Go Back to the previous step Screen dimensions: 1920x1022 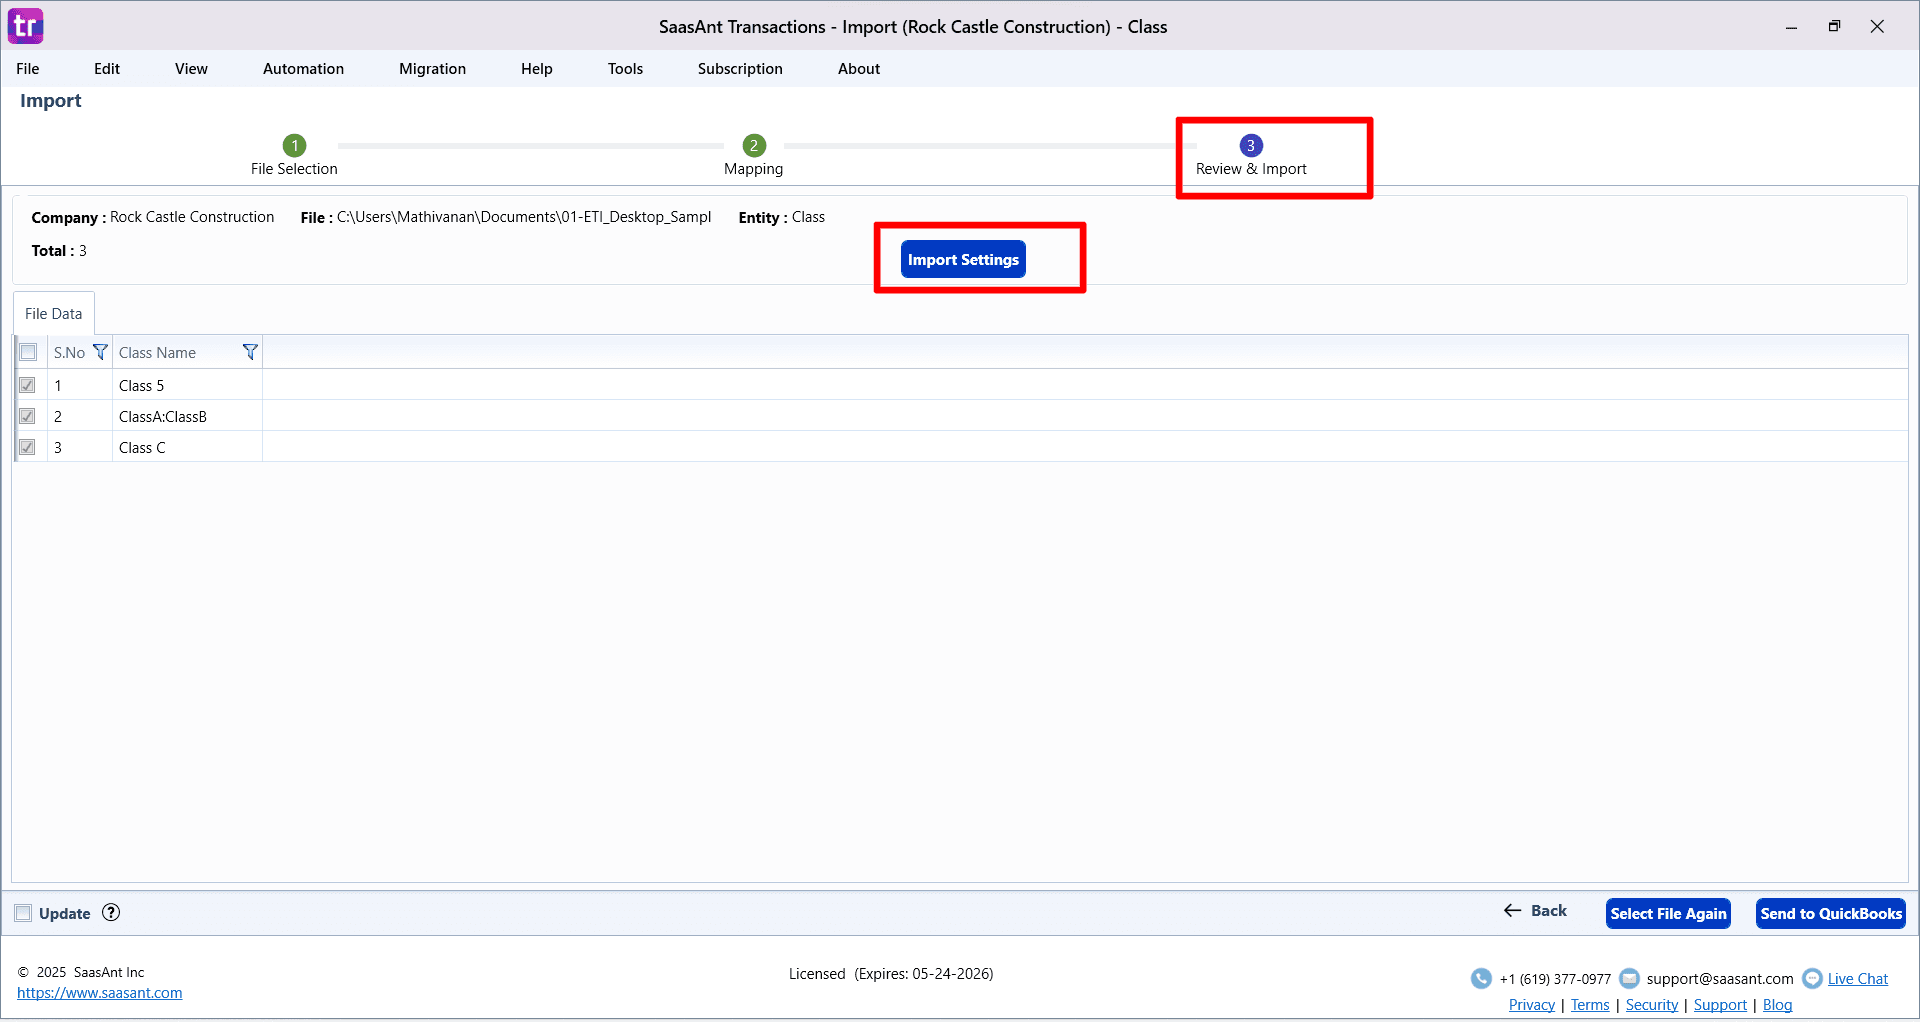(1536, 910)
